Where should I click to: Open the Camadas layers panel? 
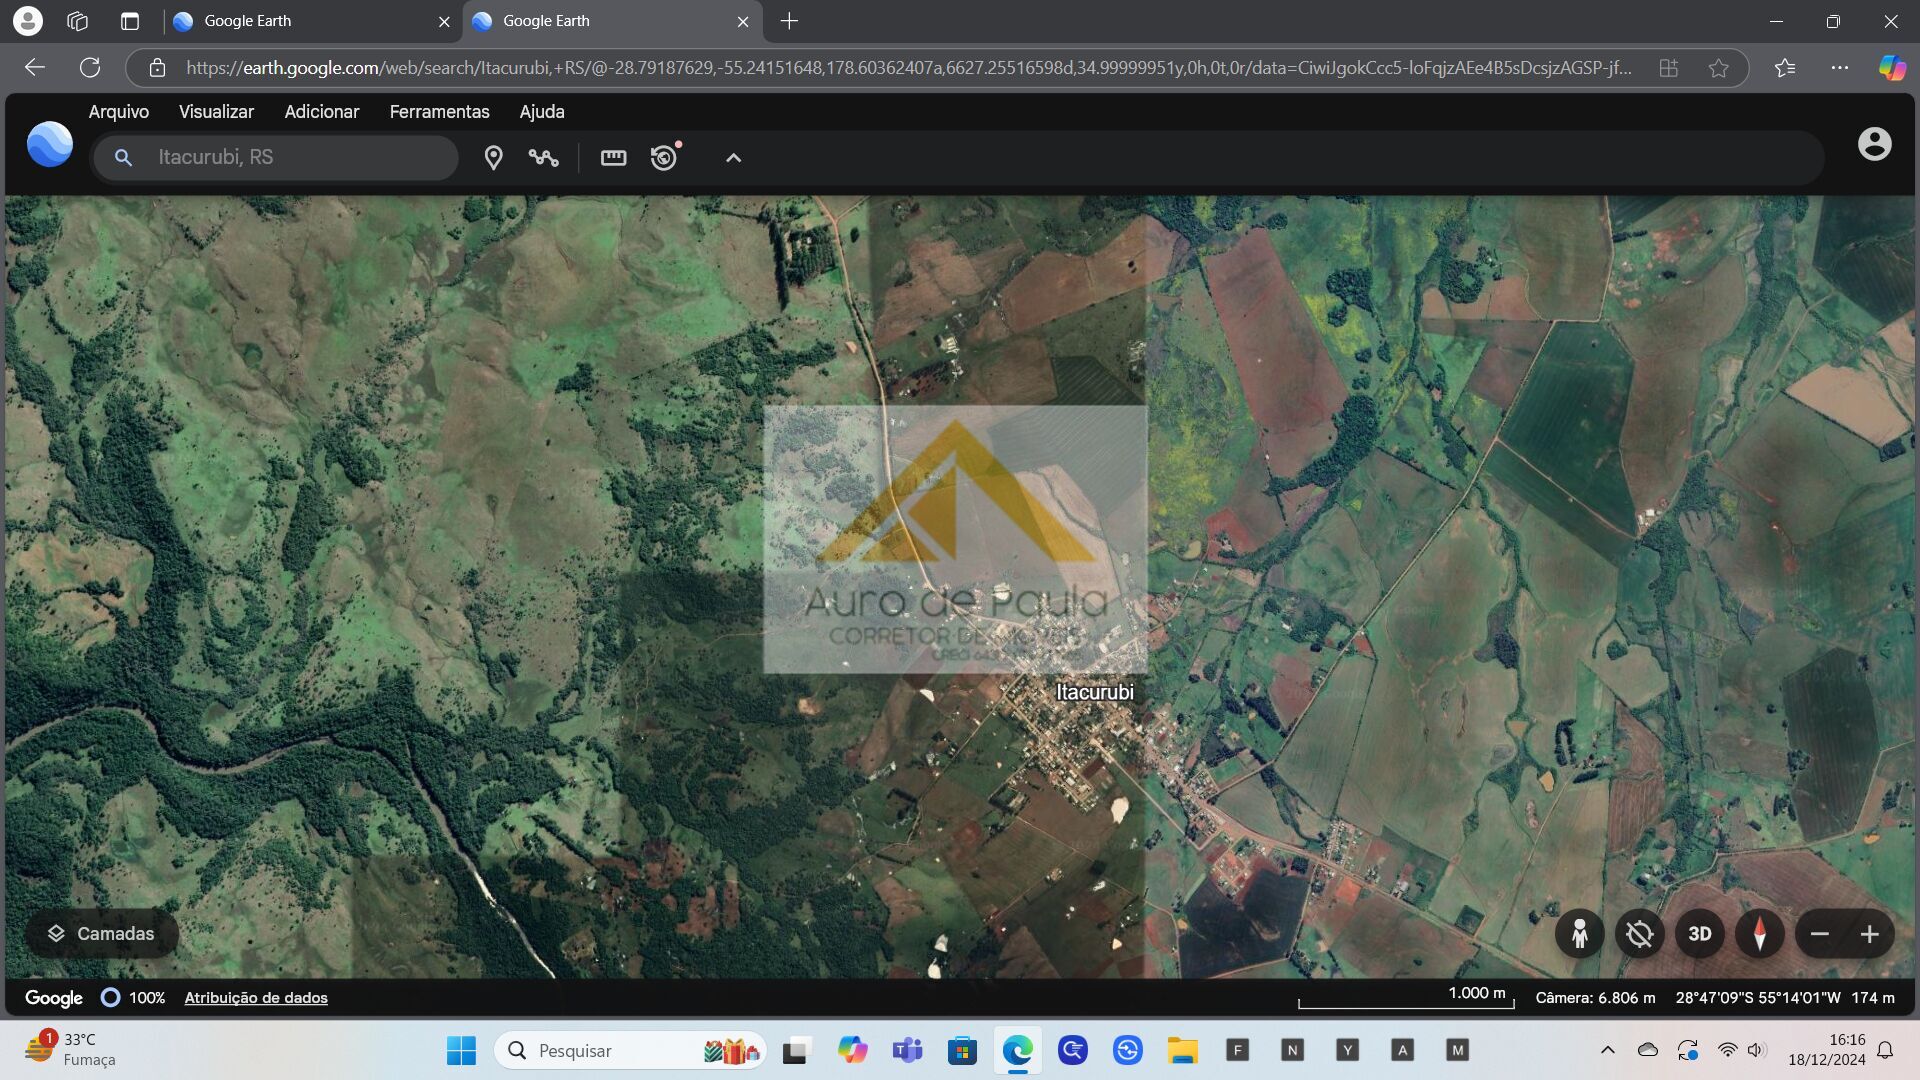(x=102, y=933)
